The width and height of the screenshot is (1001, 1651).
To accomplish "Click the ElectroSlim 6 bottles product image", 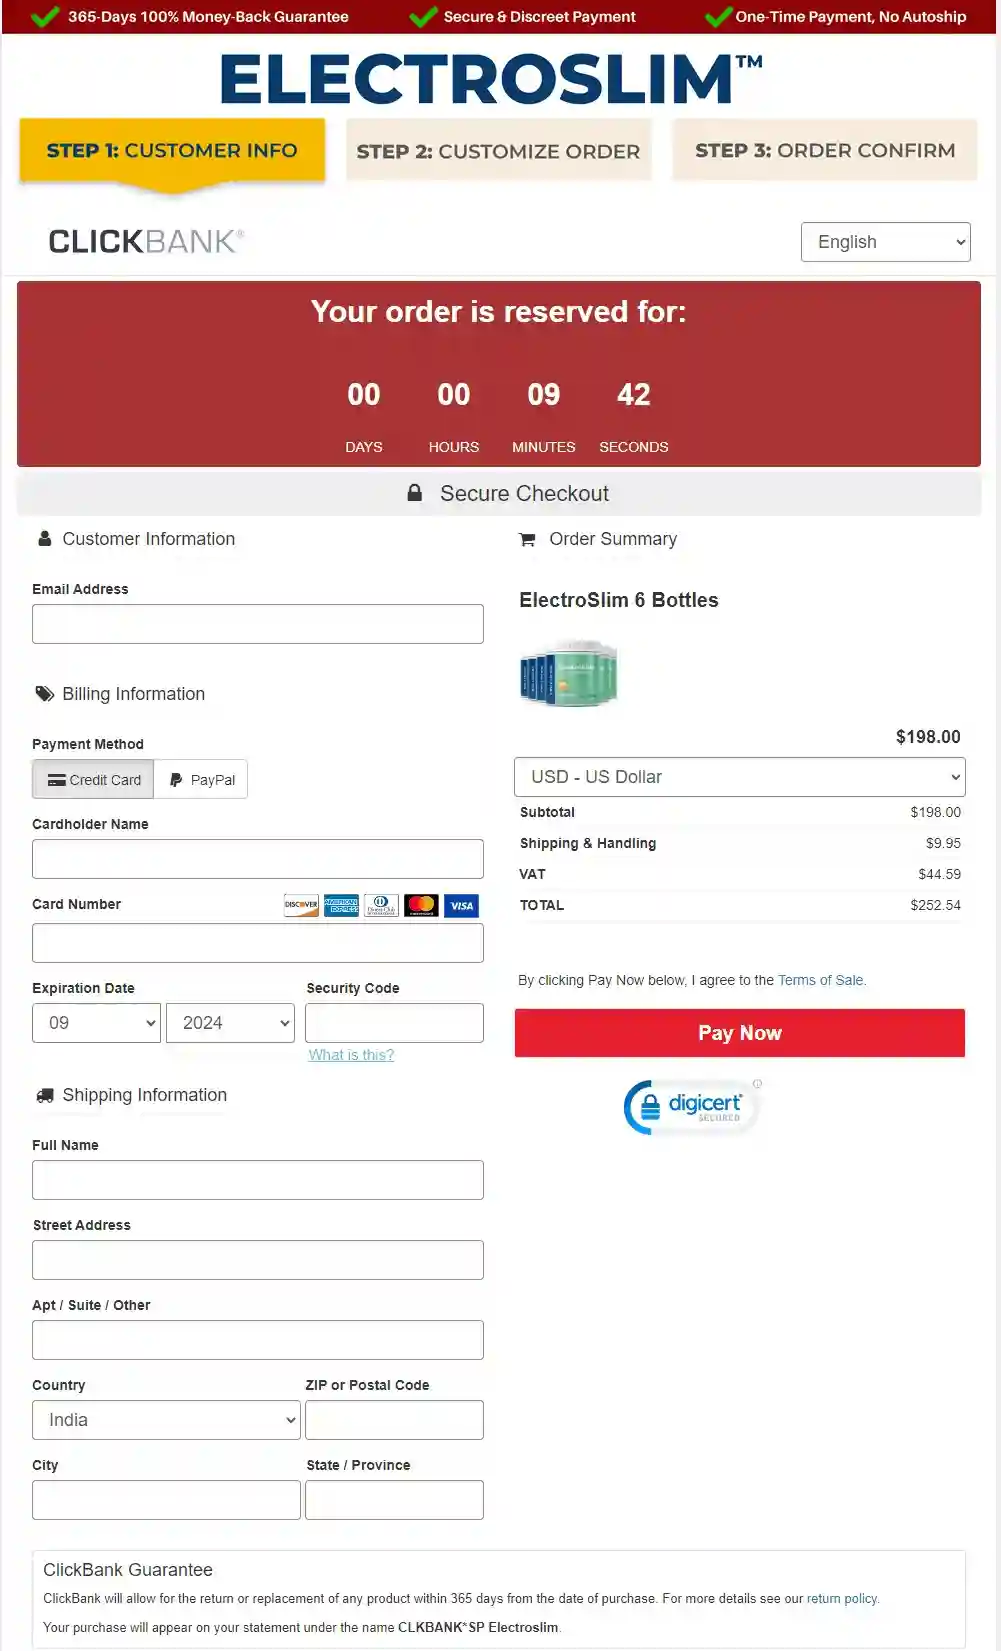I will point(568,673).
